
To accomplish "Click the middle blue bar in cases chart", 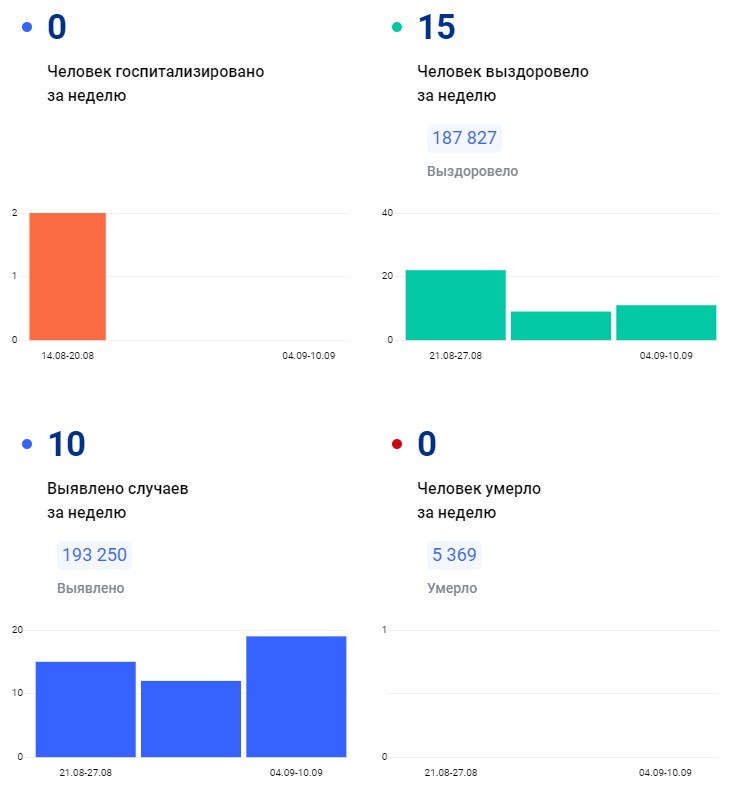I will [190, 718].
